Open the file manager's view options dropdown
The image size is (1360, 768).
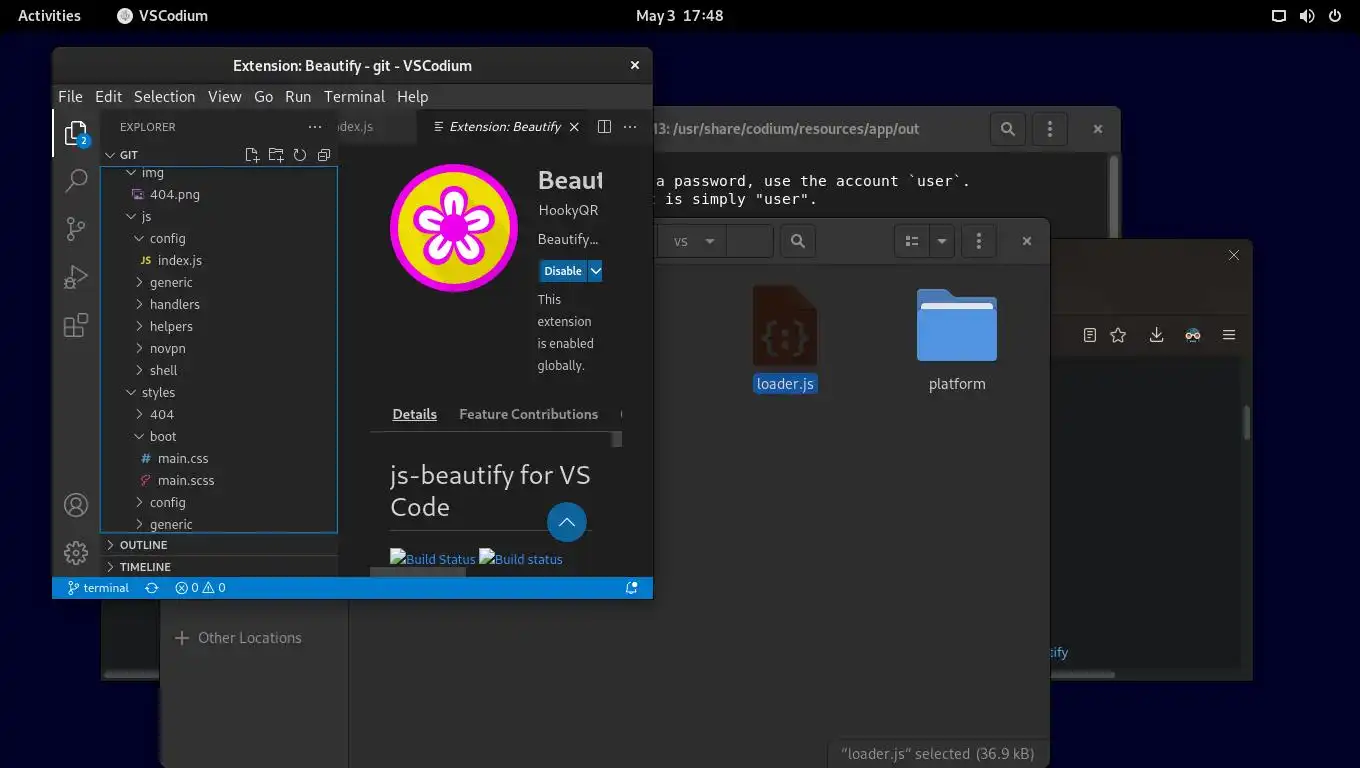[x=942, y=241]
